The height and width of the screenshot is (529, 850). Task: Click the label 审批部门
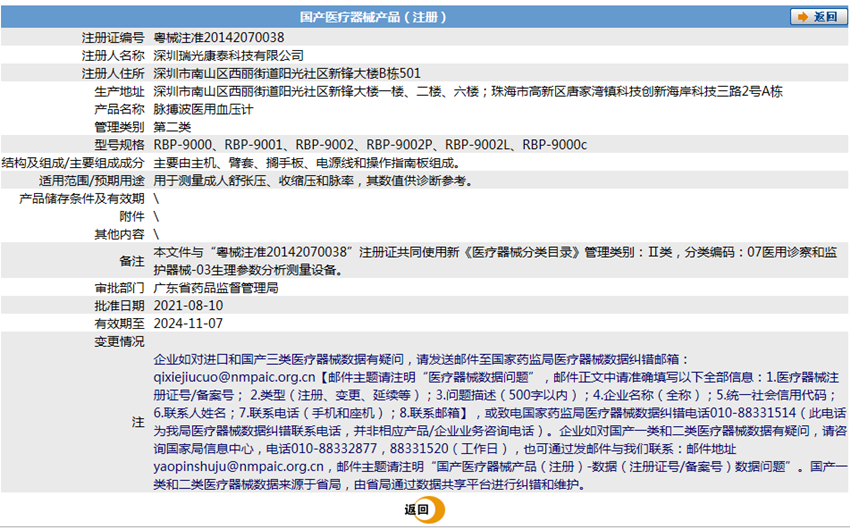(x=119, y=287)
